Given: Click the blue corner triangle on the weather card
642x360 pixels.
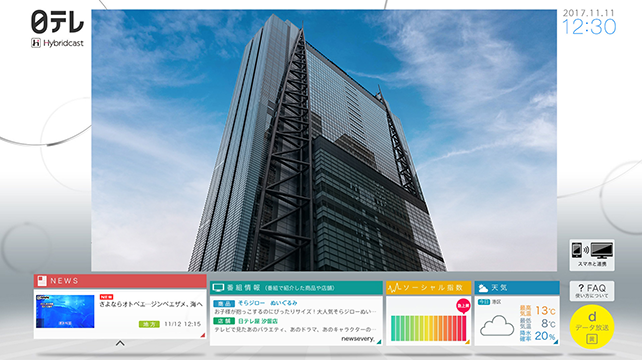Looking at the screenshot, I should tap(556, 342).
